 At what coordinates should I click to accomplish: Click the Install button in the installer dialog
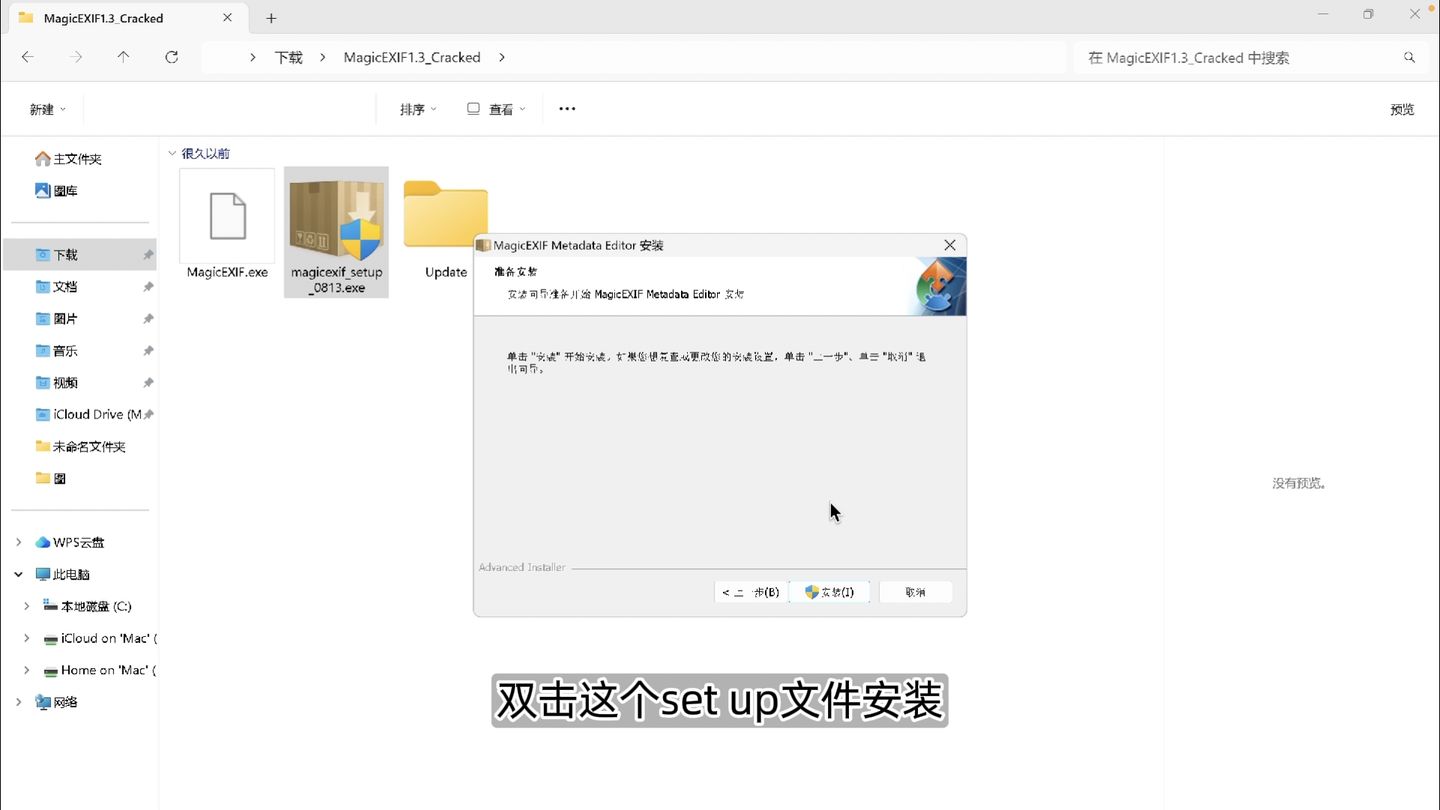[829, 592]
